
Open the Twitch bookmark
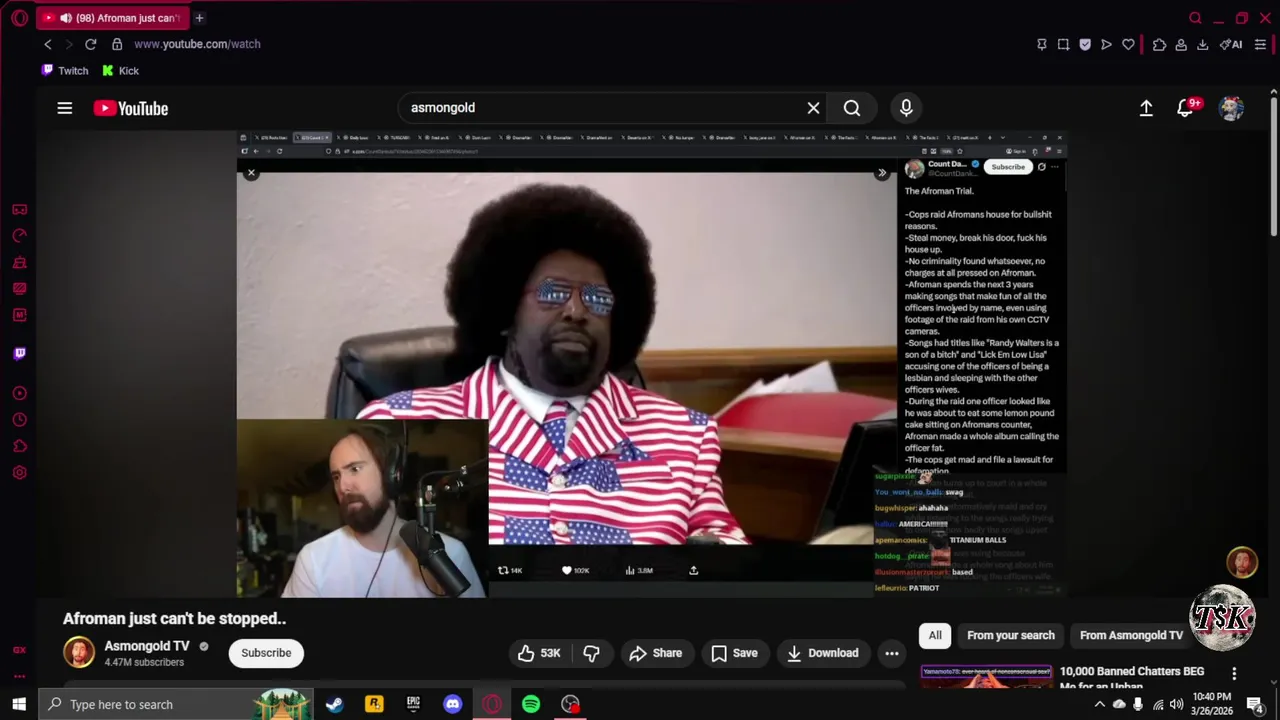[65, 71]
